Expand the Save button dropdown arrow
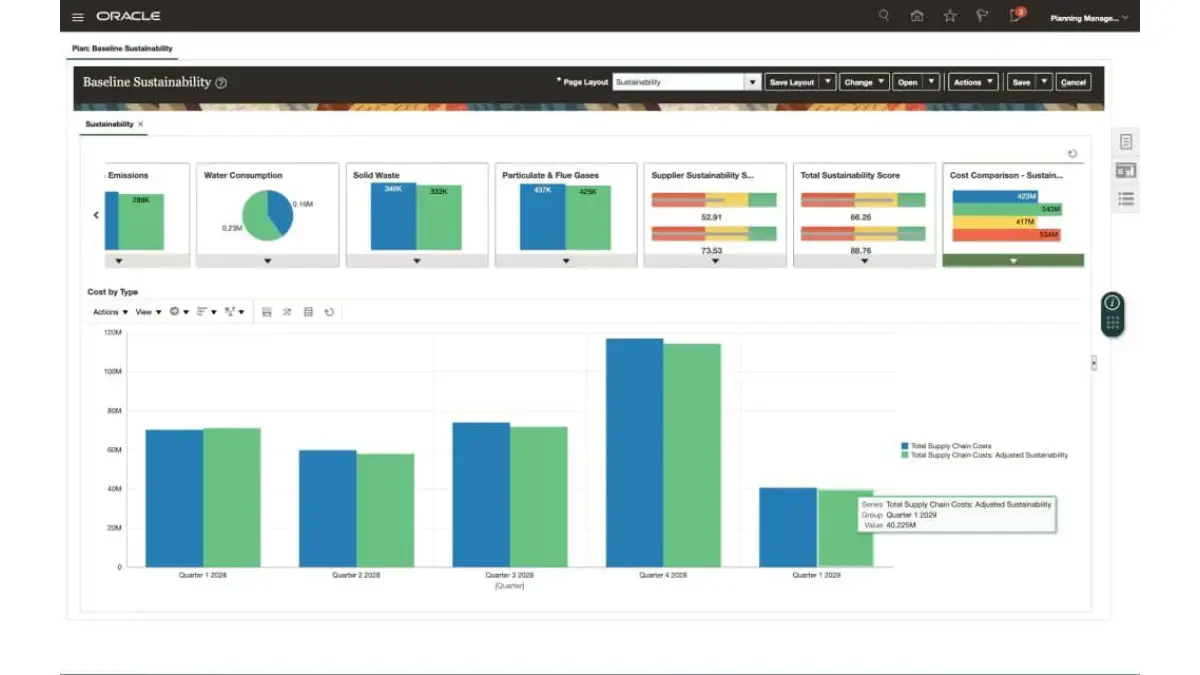Viewport: 1200px width, 675px height. pyautogui.click(x=1045, y=82)
